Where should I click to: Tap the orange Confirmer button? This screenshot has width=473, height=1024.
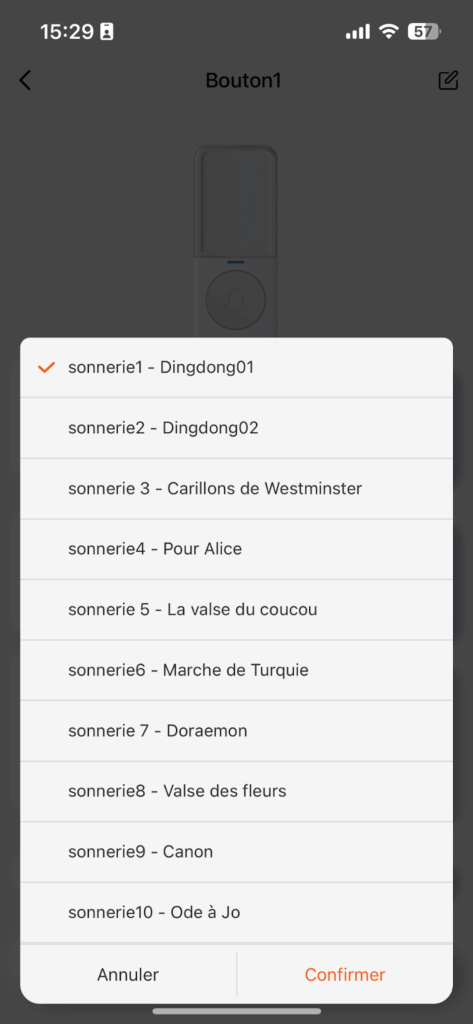(x=345, y=974)
